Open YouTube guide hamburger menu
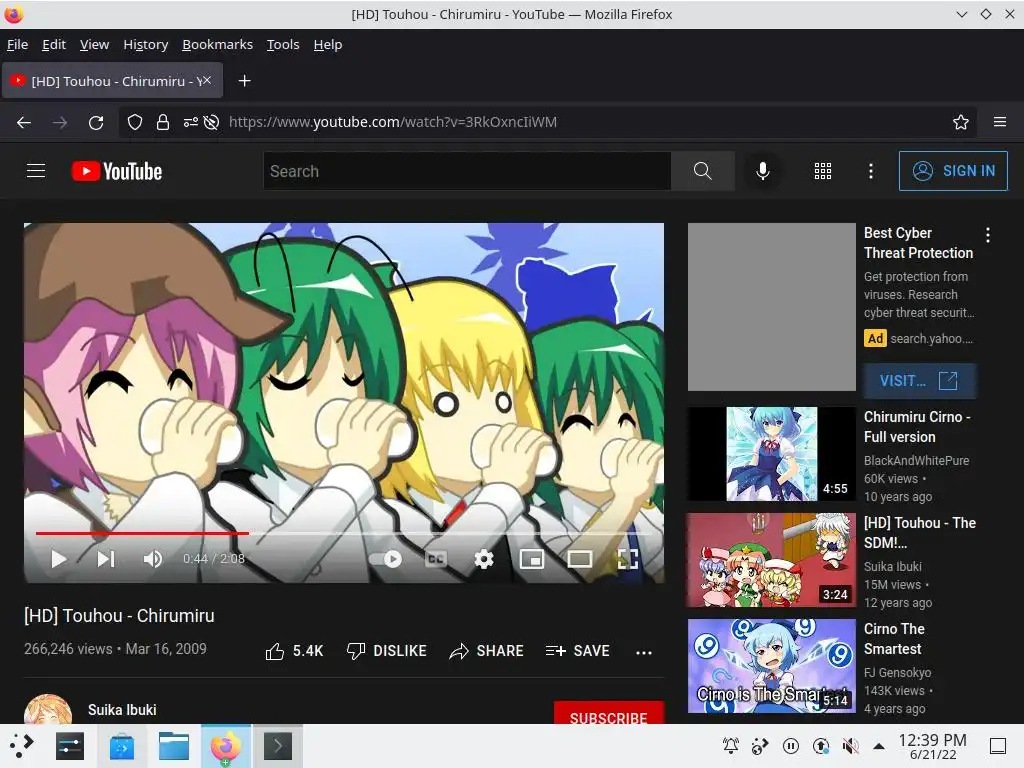This screenshot has height=768, width=1024. [x=36, y=171]
